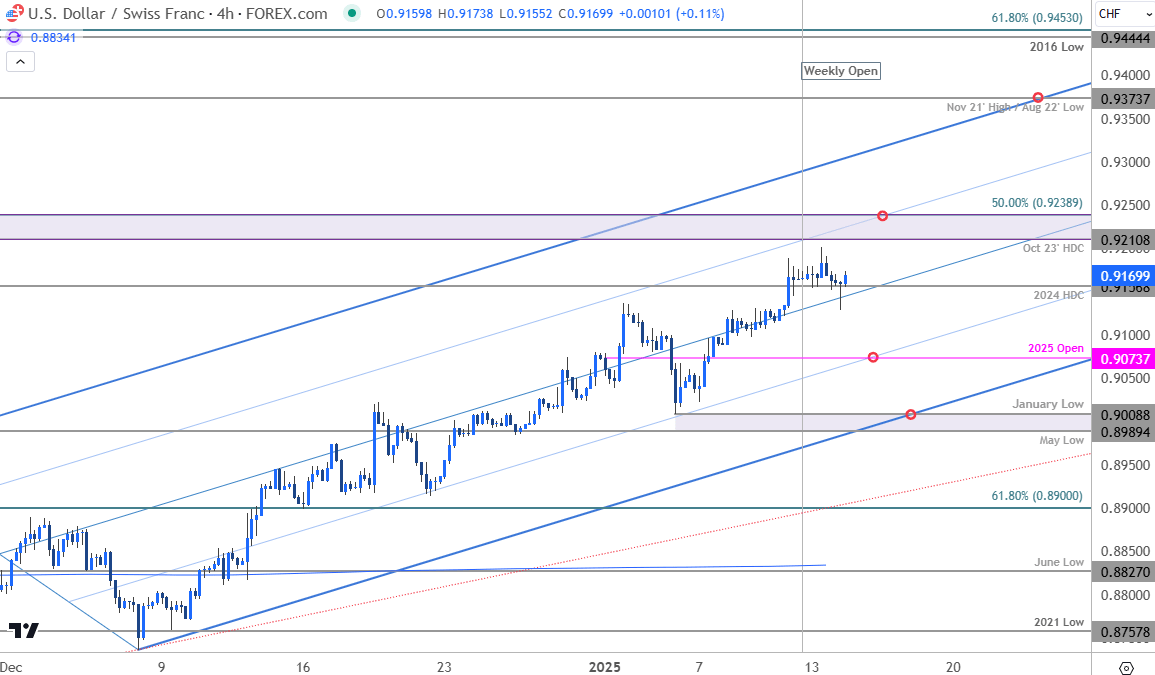The image size is (1155, 675).
Task: Click red circle on 50.00% retracement line
Action: (883, 216)
